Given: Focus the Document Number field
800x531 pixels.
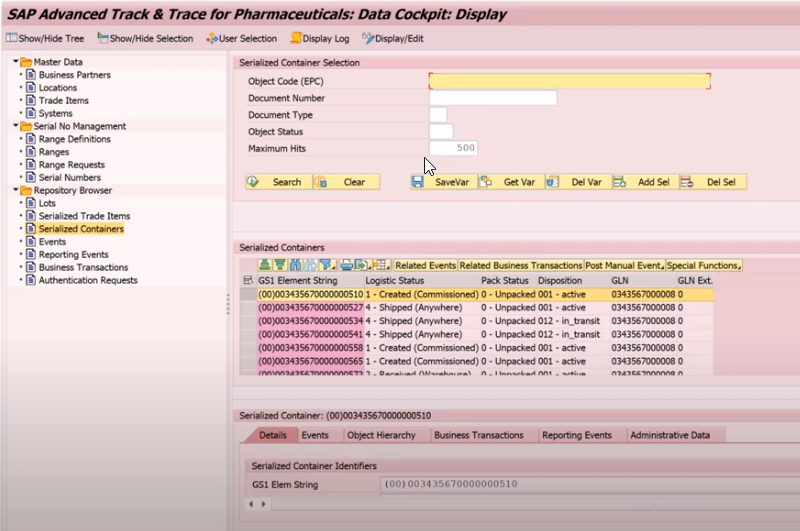Looking at the screenshot, I should point(493,98).
